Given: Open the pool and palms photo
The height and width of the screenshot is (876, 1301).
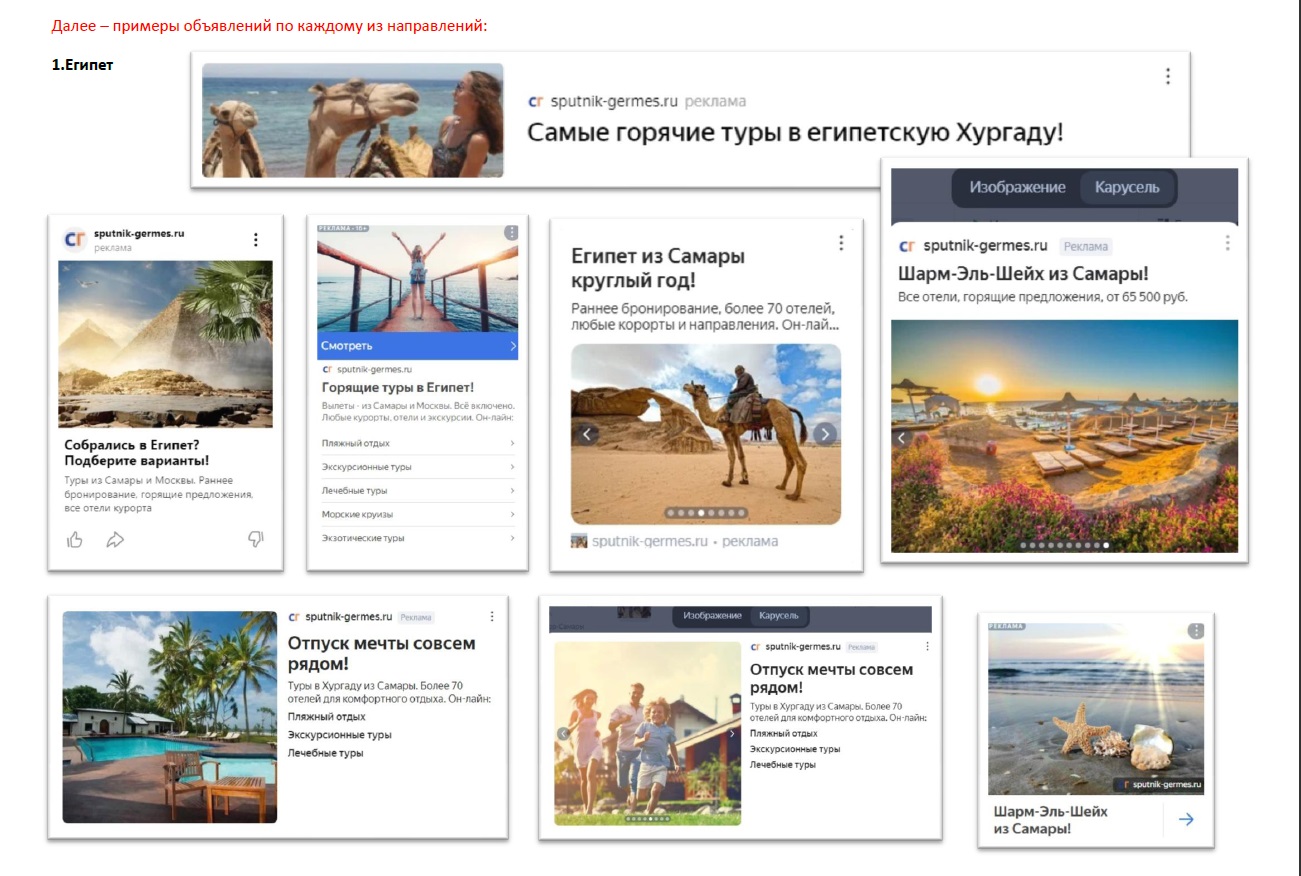Looking at the screenshot, I should click(170, 717).
